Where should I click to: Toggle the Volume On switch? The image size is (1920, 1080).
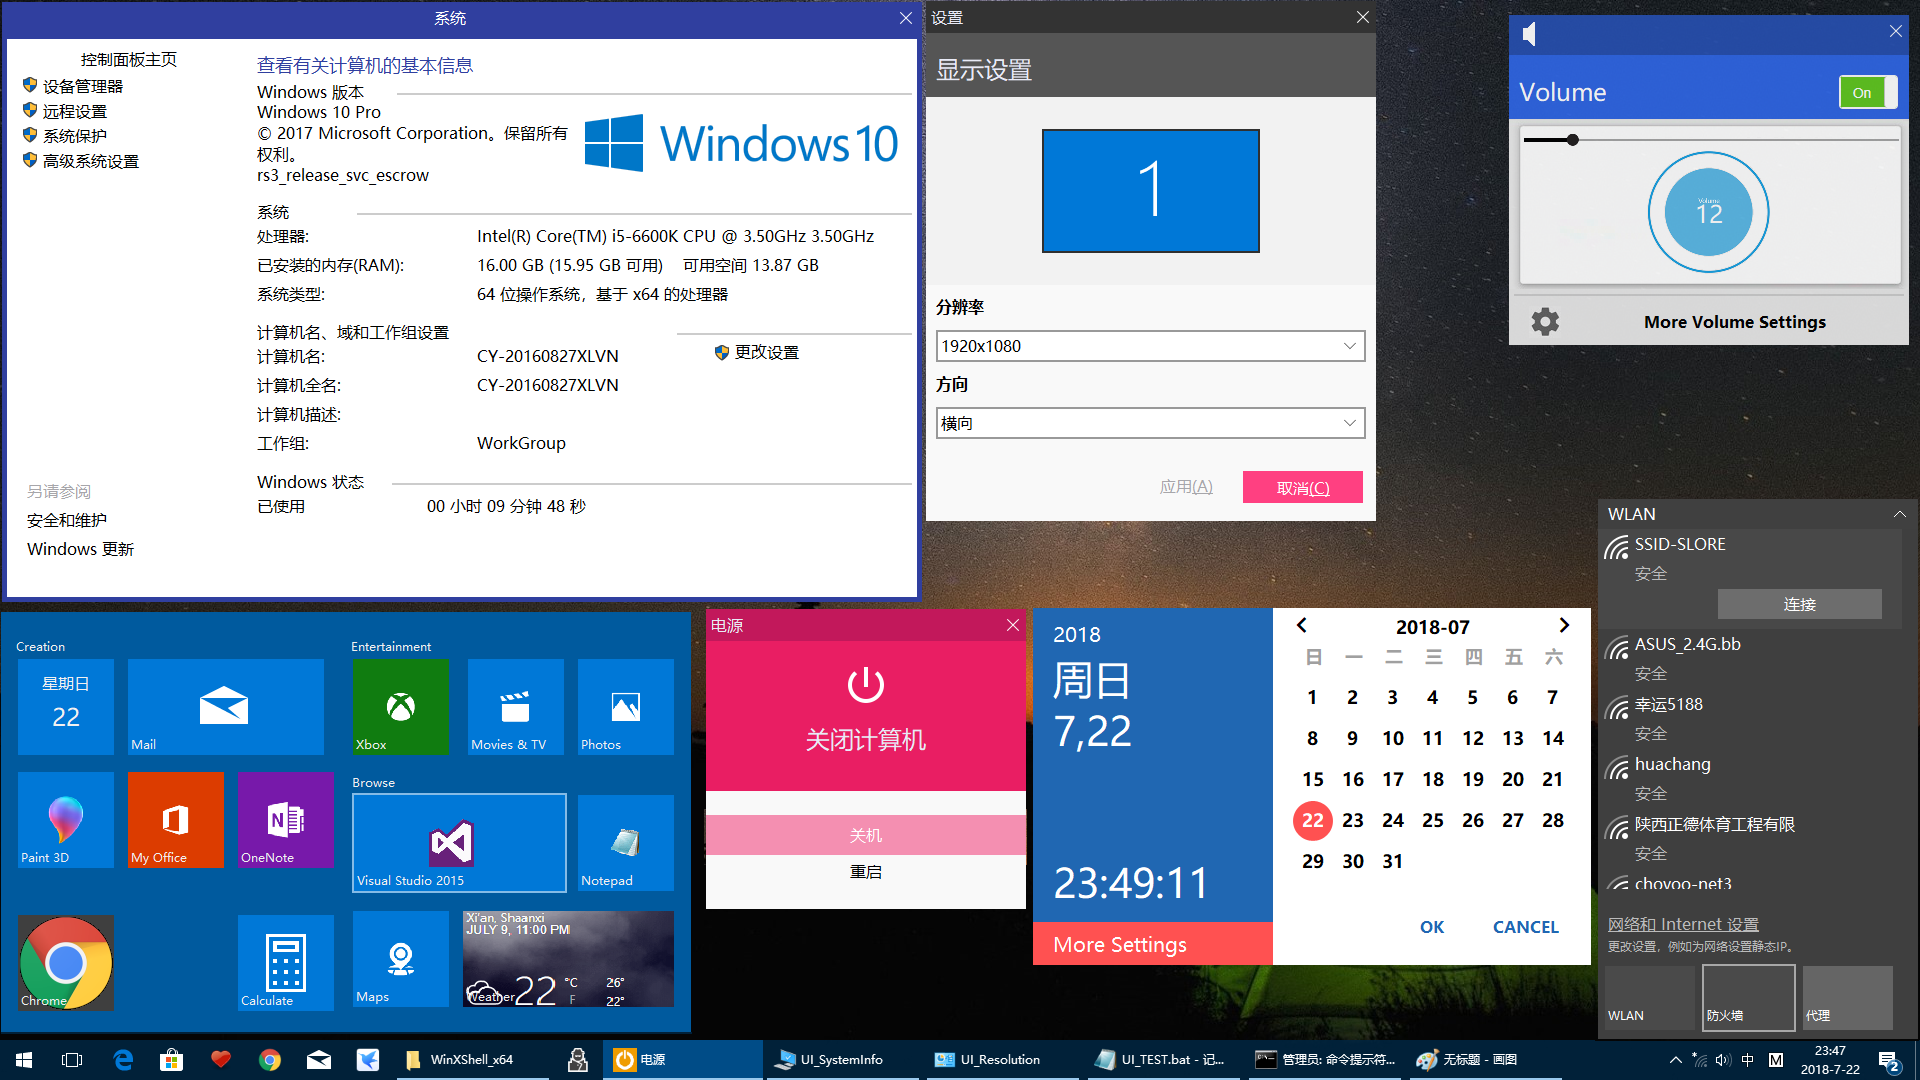pyautogui.click(x=1867, y=92)
